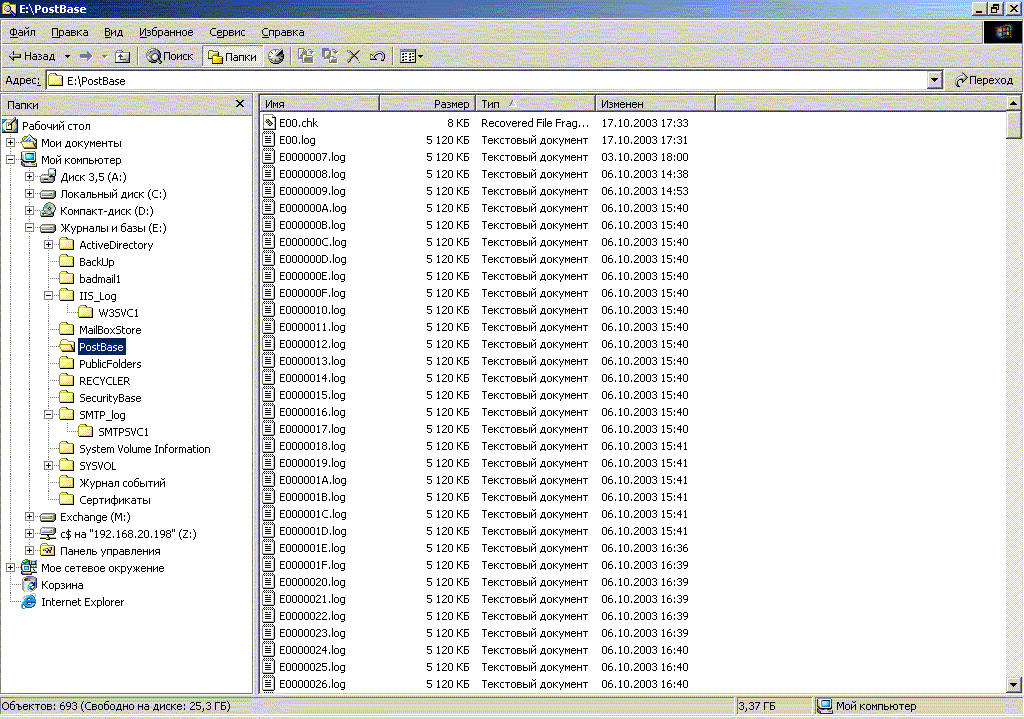Viewport: 1024px width, 719px height.
Task: Sort by Изменен column header
Action: click(x=655, y=104)
